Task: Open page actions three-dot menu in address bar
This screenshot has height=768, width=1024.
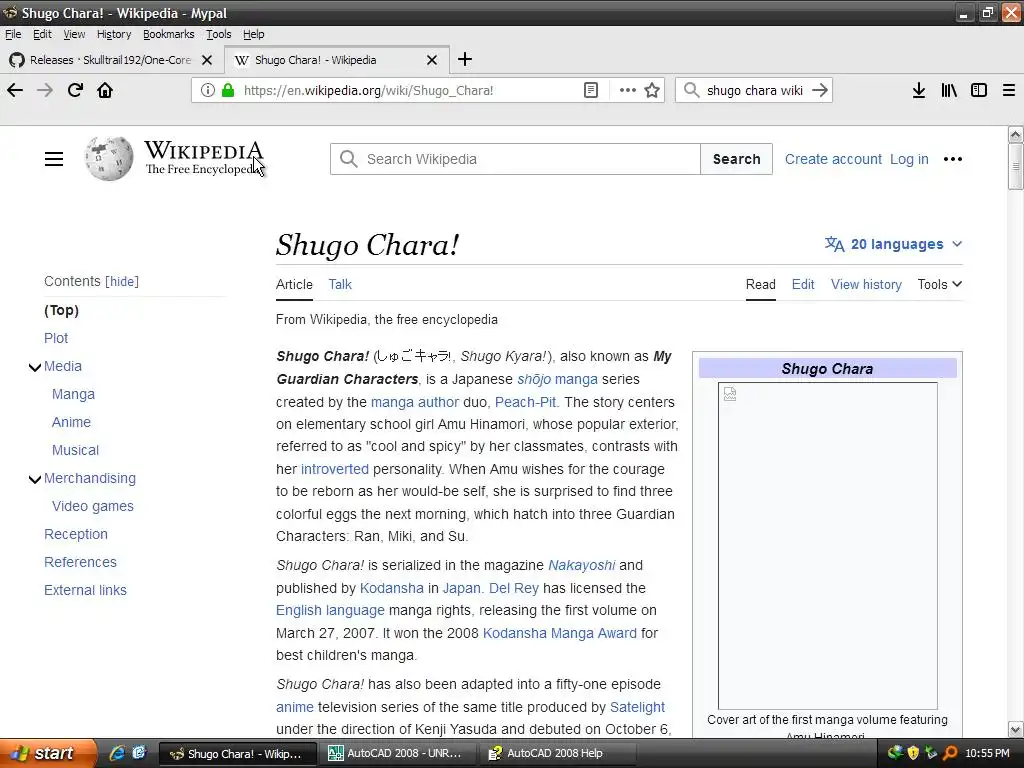Action: pos(627,90)
